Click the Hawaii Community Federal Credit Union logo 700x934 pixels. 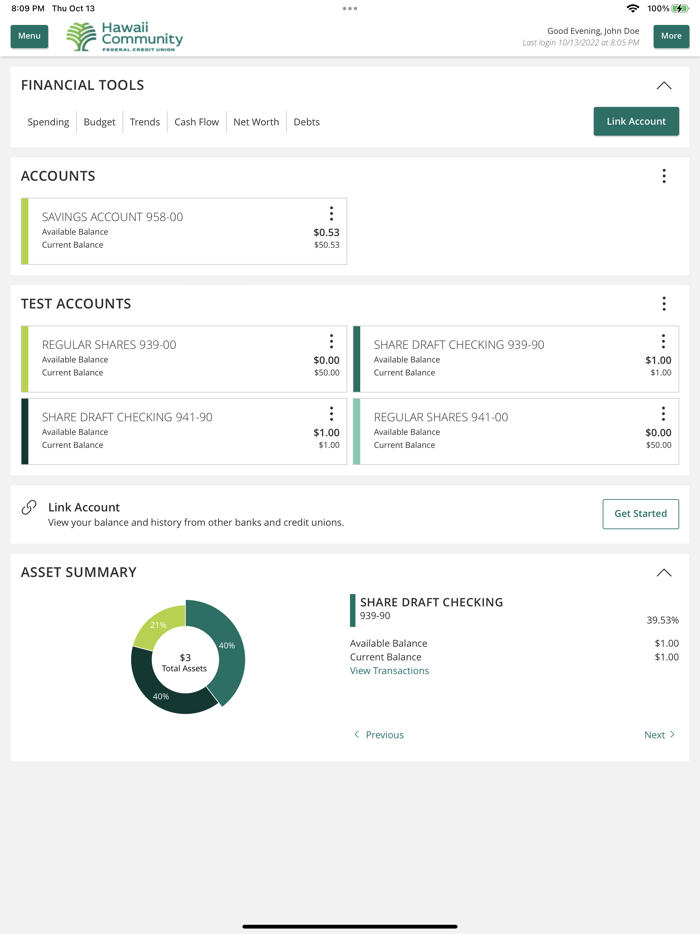pyautogui.click(x=125, y=37)
